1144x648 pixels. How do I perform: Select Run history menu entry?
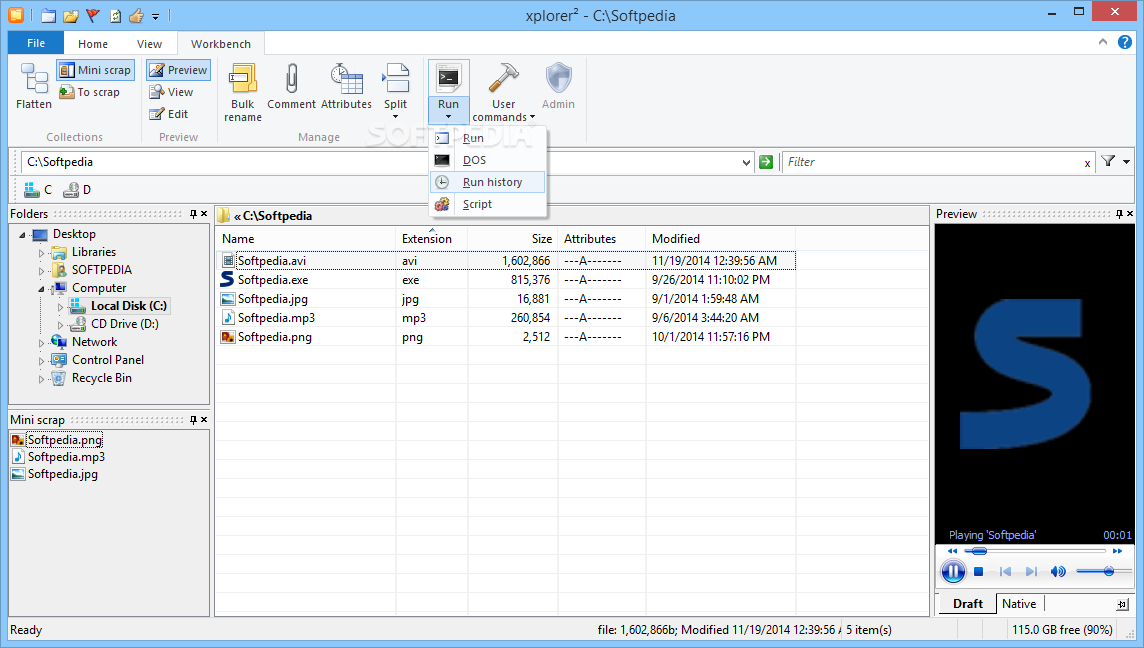pyautogui.click(x=487, y=182)
